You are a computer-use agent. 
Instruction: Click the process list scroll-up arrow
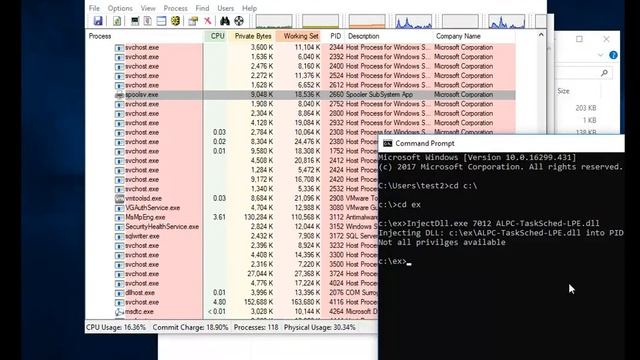[541, 35]
